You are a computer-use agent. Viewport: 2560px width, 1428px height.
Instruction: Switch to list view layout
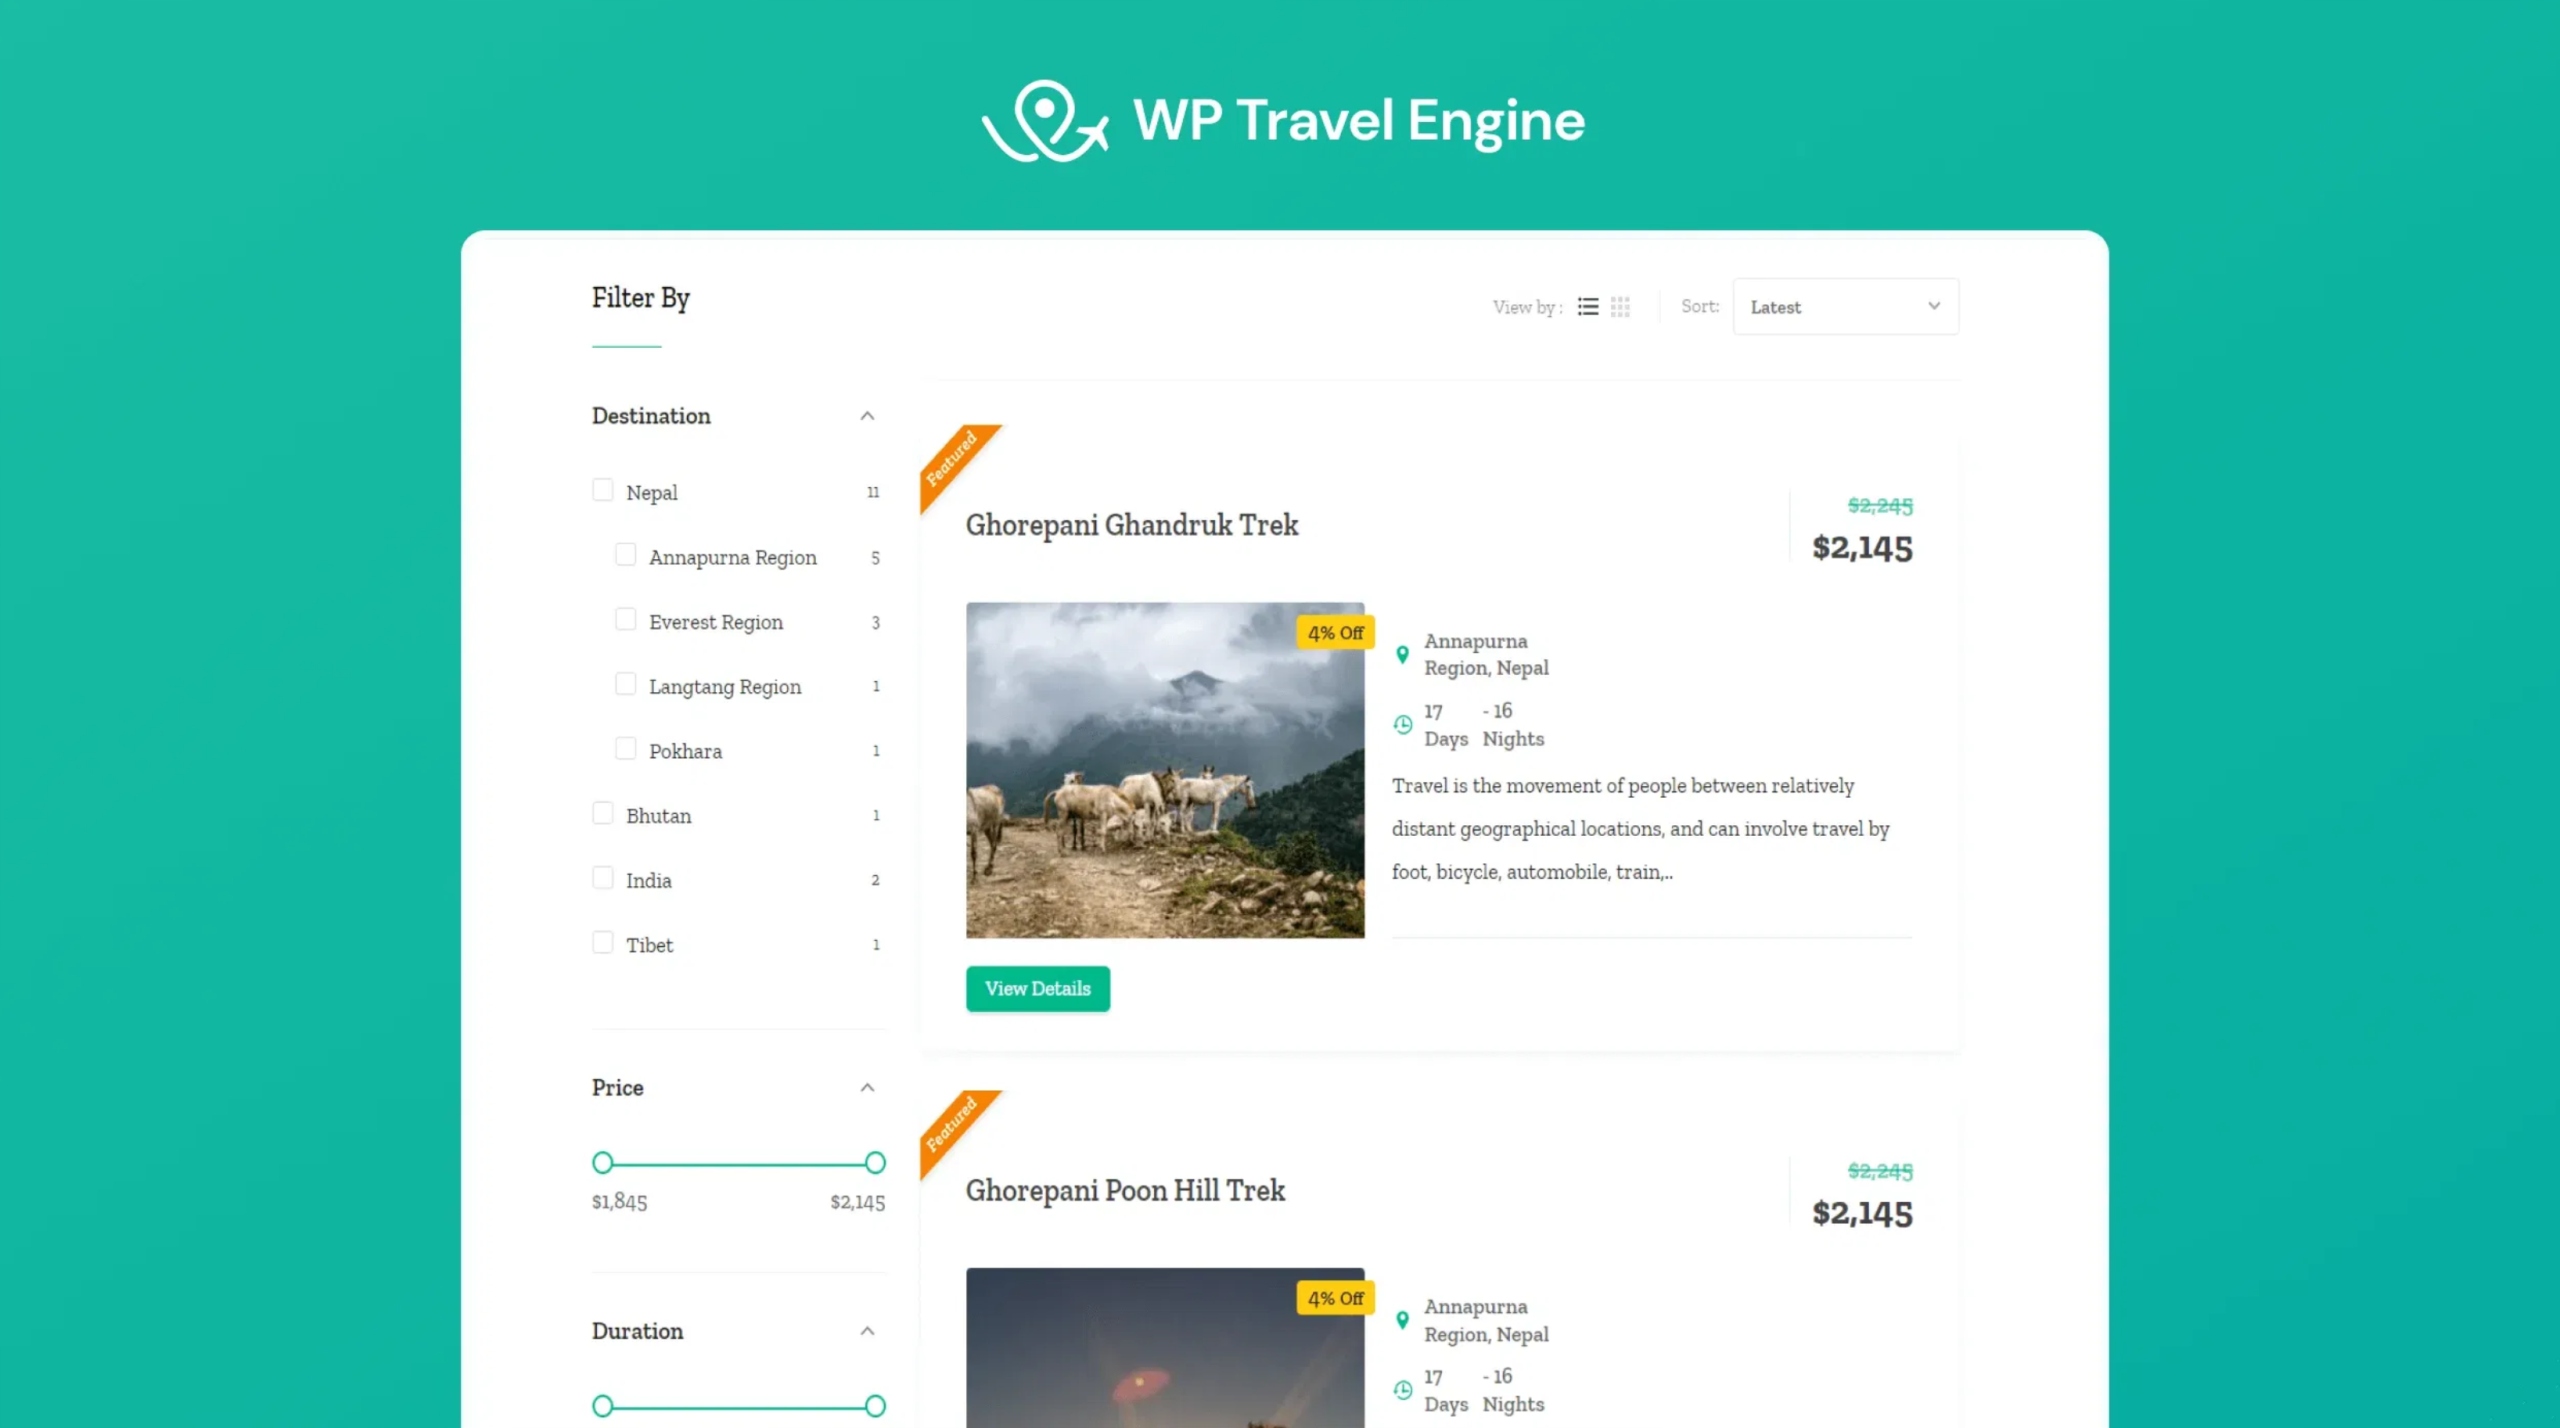click(1587, 307)
